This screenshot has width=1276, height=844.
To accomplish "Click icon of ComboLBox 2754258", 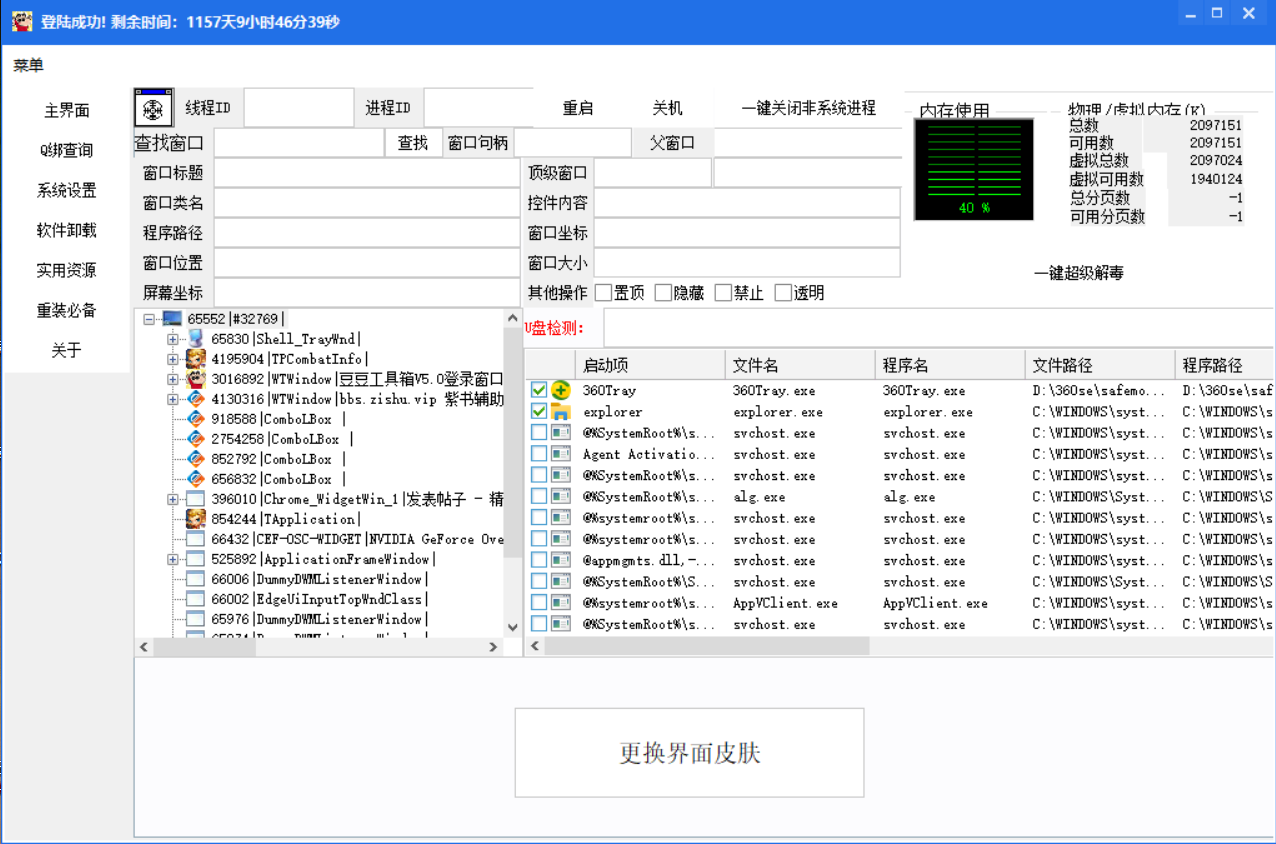I will click(195, 439).
